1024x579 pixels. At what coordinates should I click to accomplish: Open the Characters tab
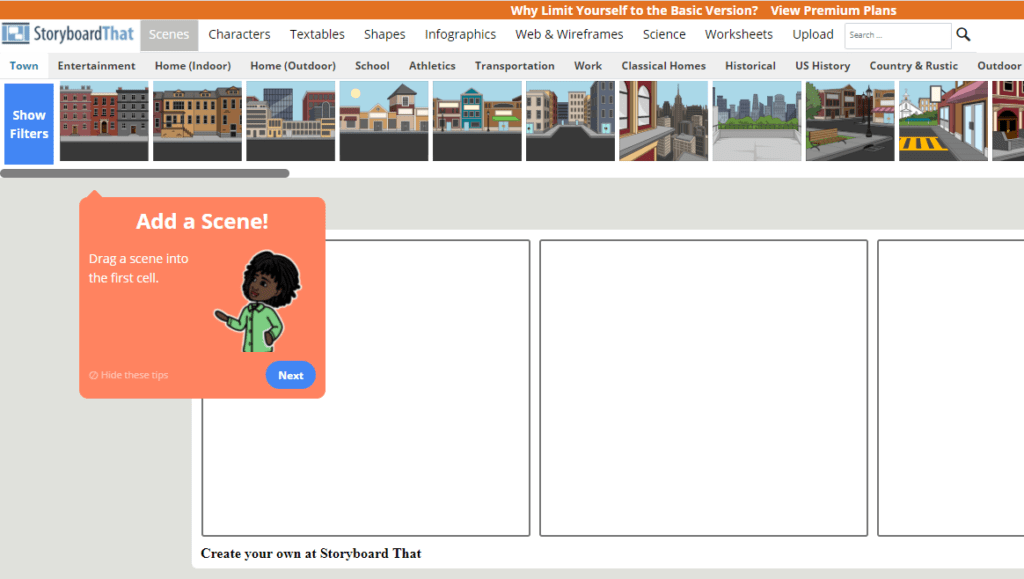(x=239, y=35)
